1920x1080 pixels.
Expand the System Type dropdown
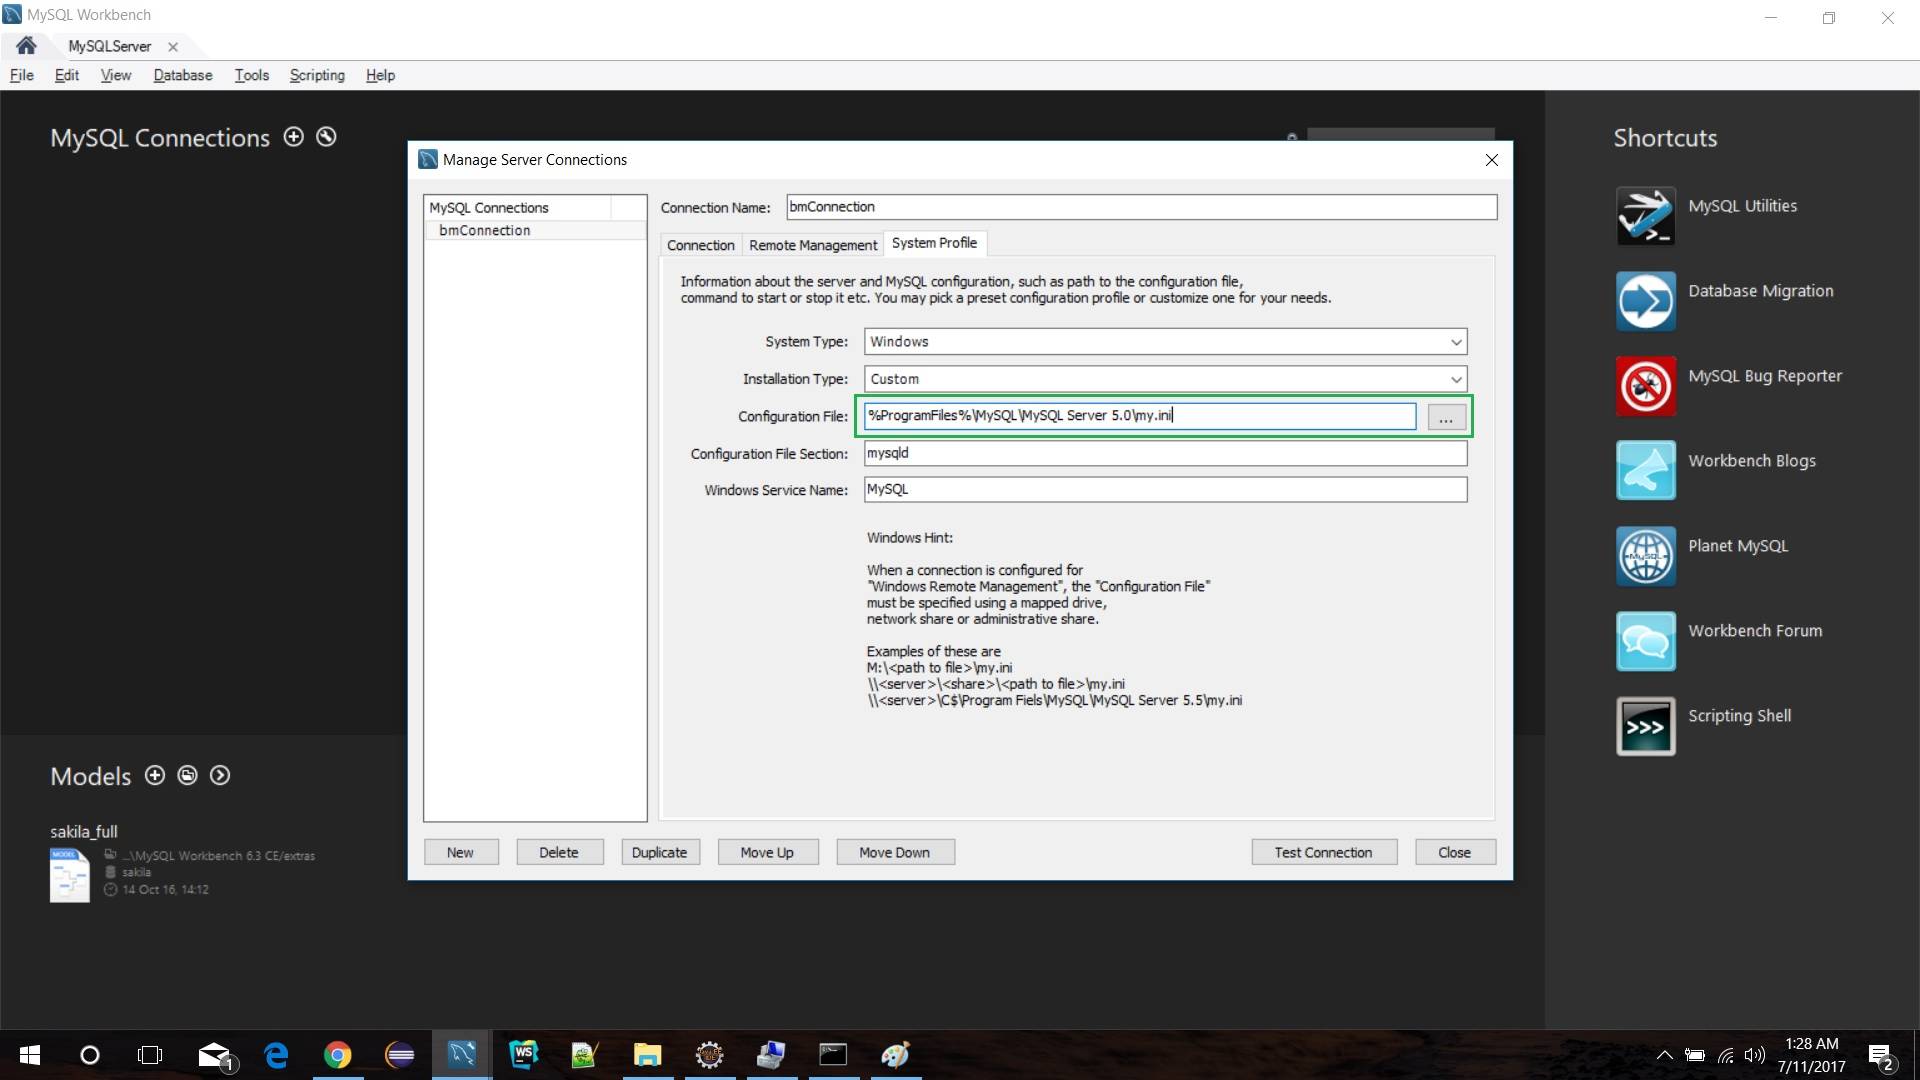coord(1456,342)
